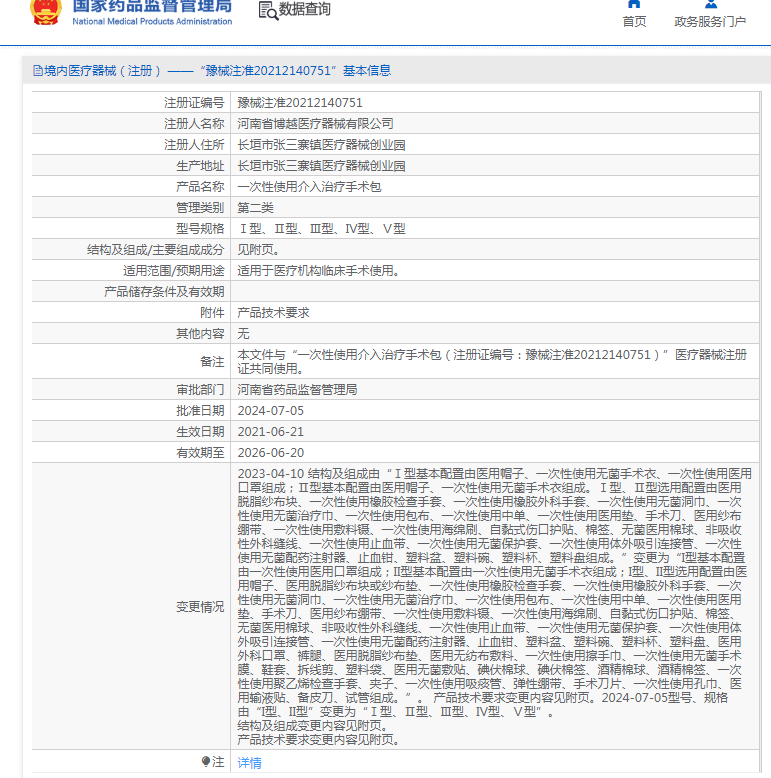Open the 数据查询 search icon

tap(268, 10)
